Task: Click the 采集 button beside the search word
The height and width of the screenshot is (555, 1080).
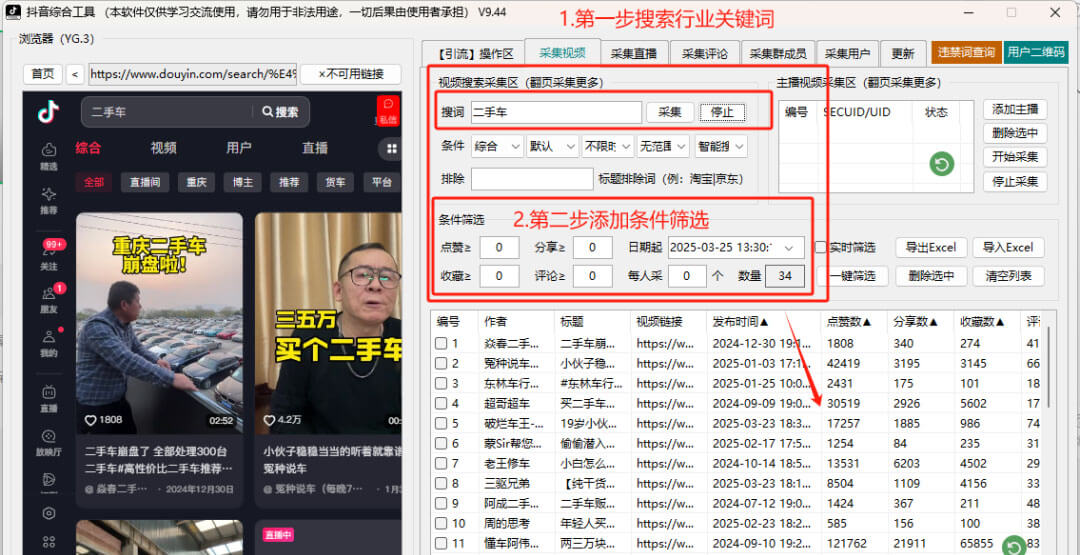Action: (x=670, y=112)
